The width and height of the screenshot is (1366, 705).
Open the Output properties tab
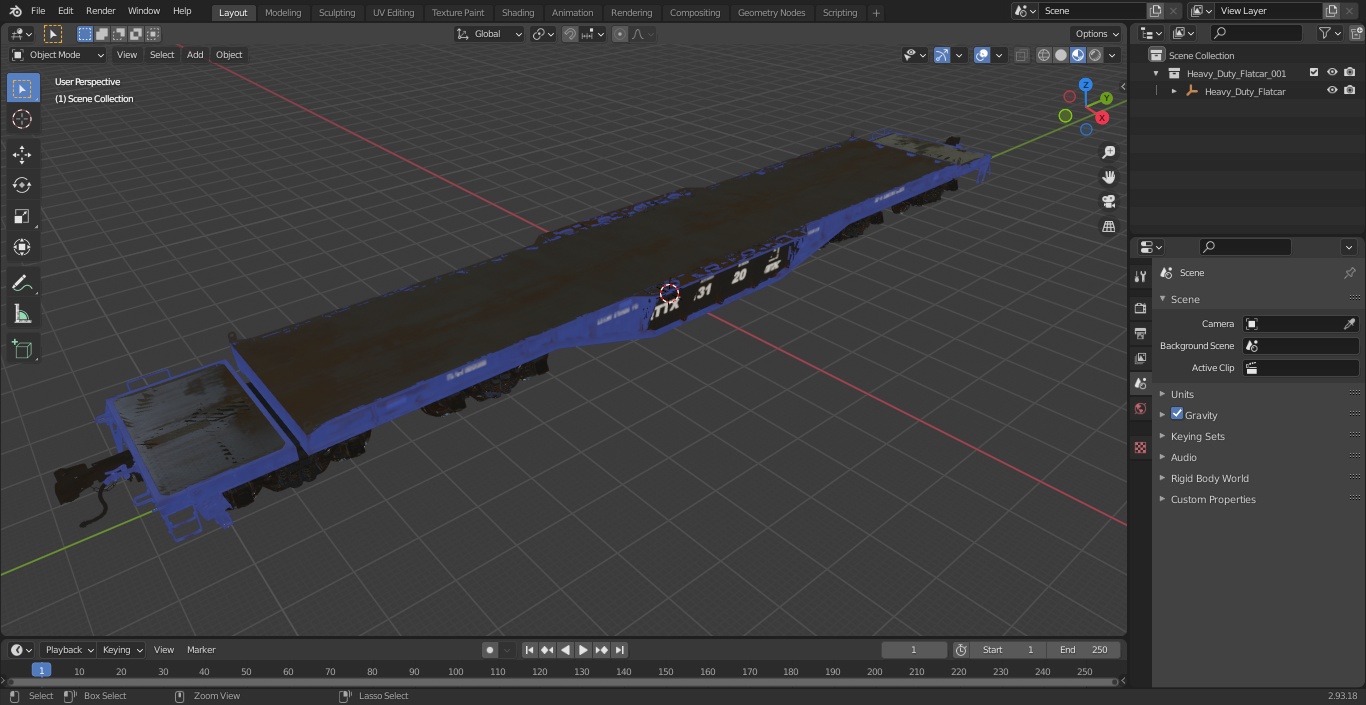tap(1140, 333)
